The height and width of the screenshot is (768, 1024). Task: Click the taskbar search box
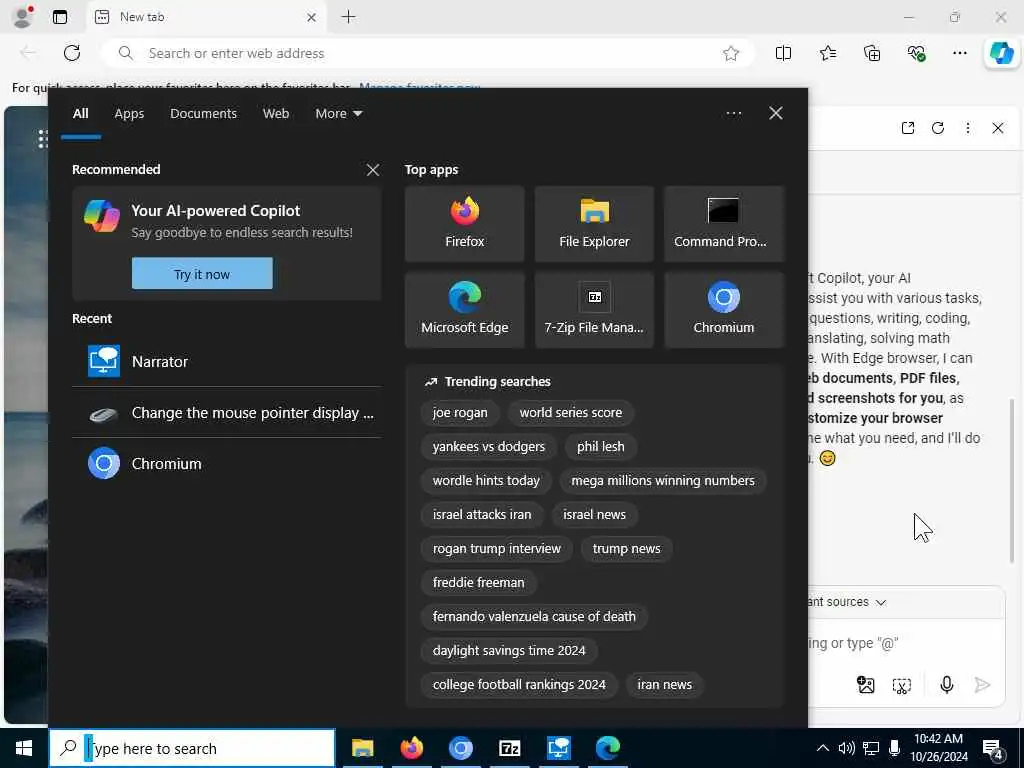click(193, 748)
